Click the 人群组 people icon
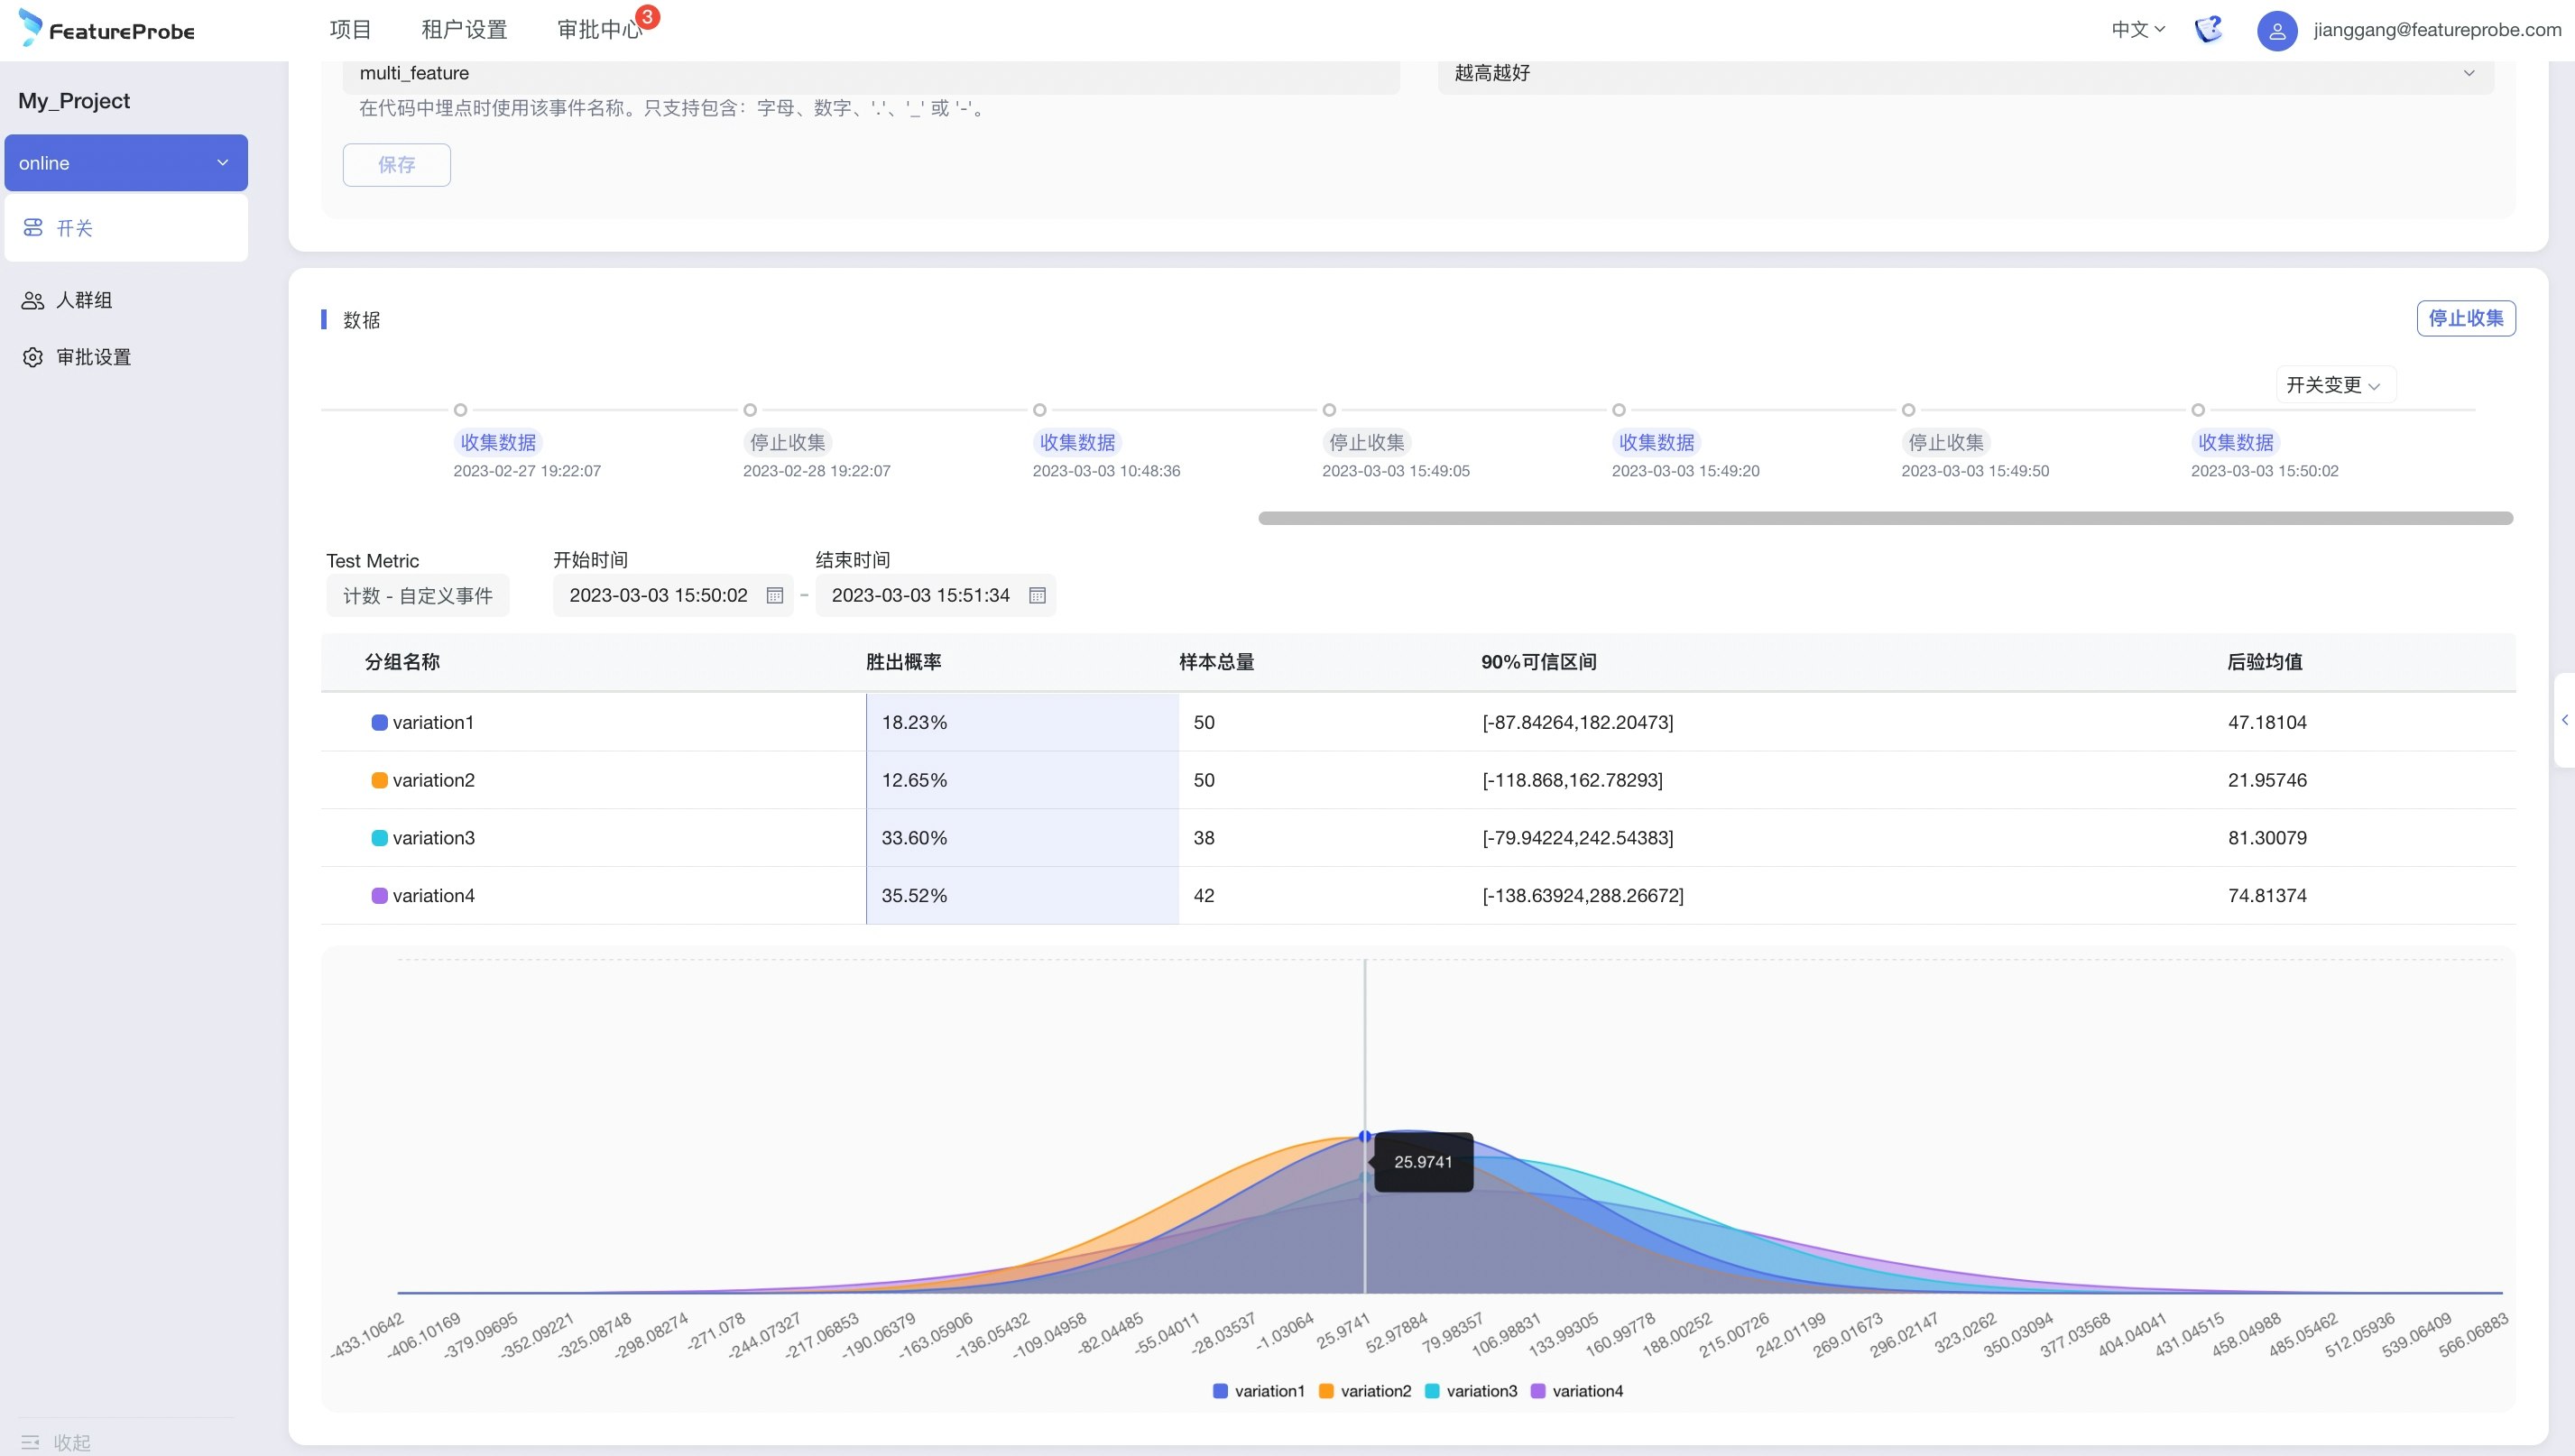 point(33,300)
